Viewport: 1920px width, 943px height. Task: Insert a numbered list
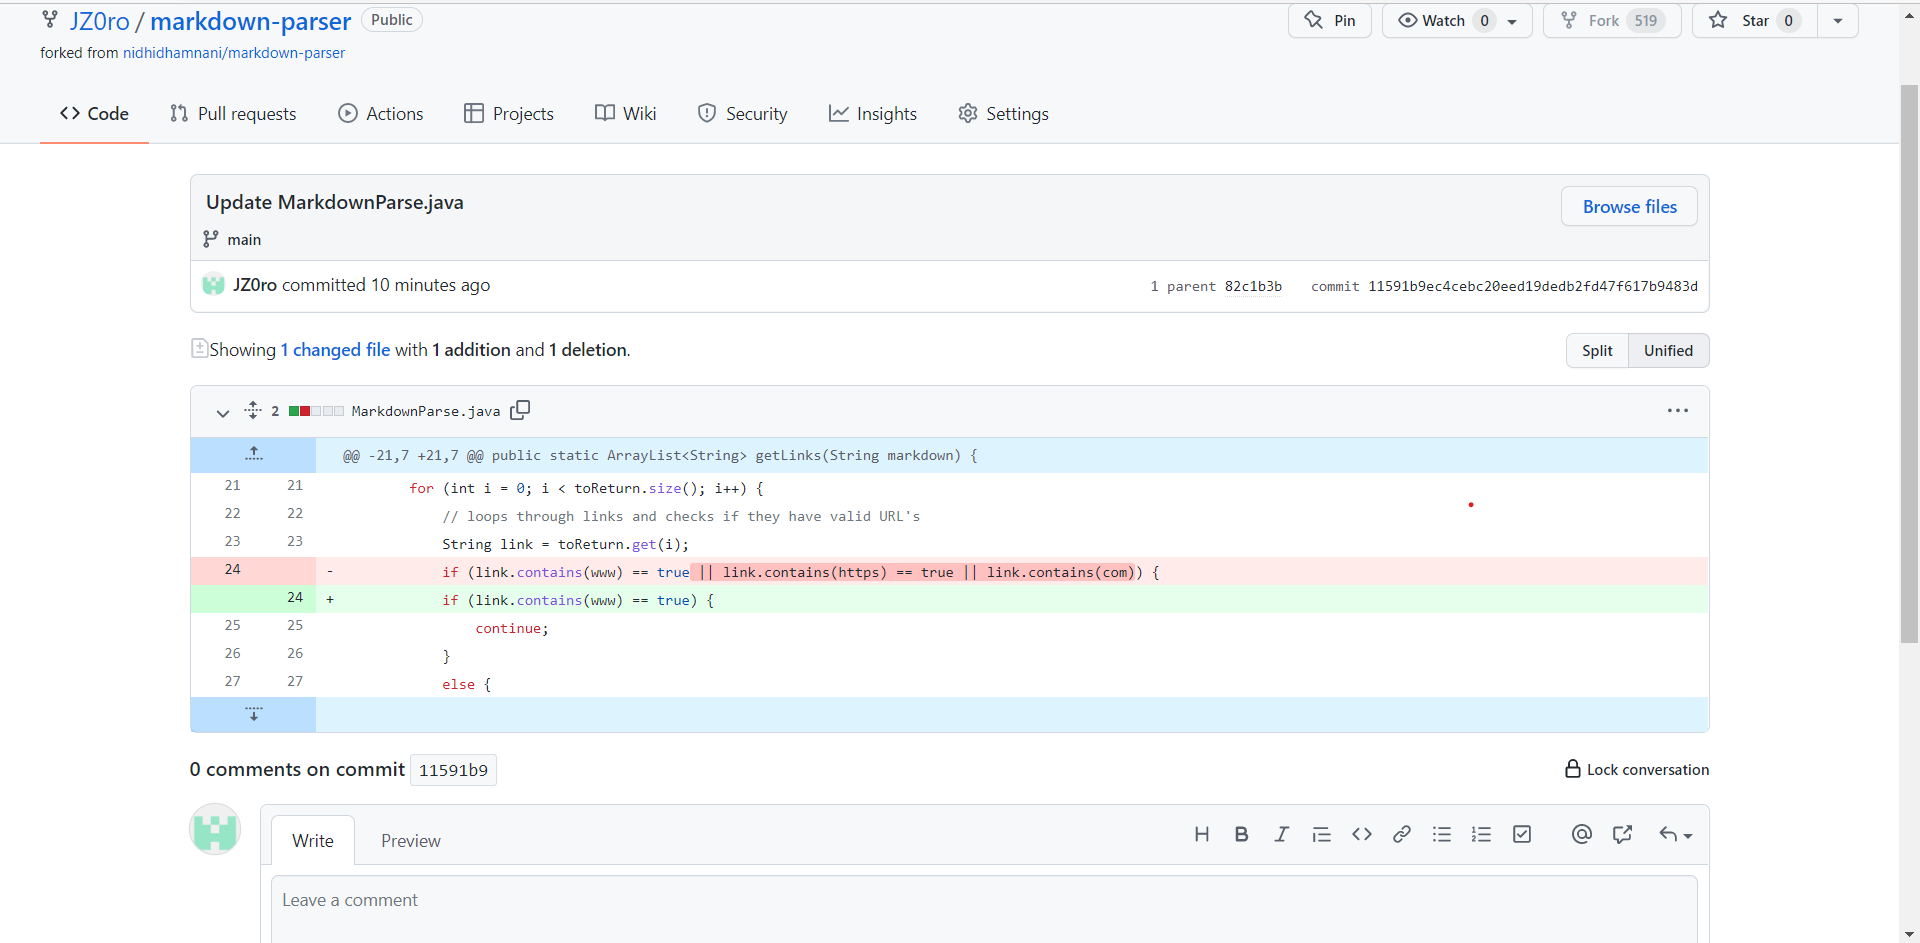pyautogui.click(x=1481, y=834)
